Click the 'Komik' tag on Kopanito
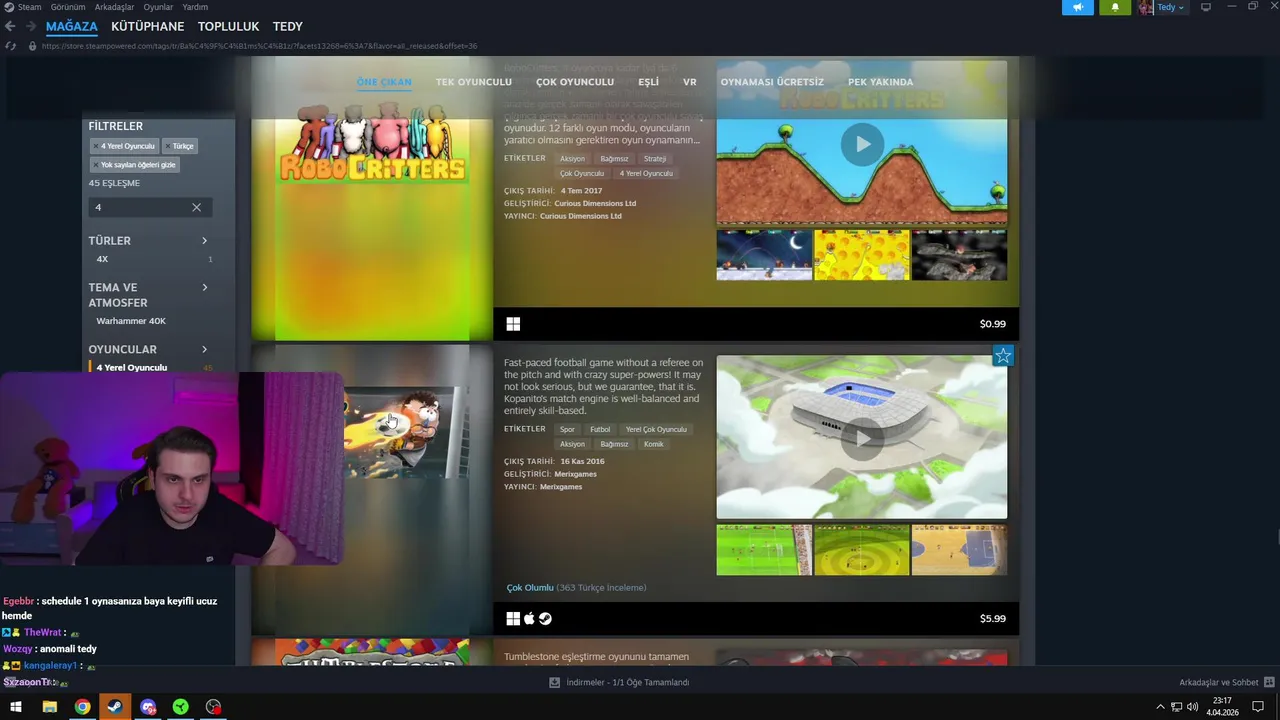The height and width of the screenshot is (720, 1280). pyautogui.click(x=653, y=444)
